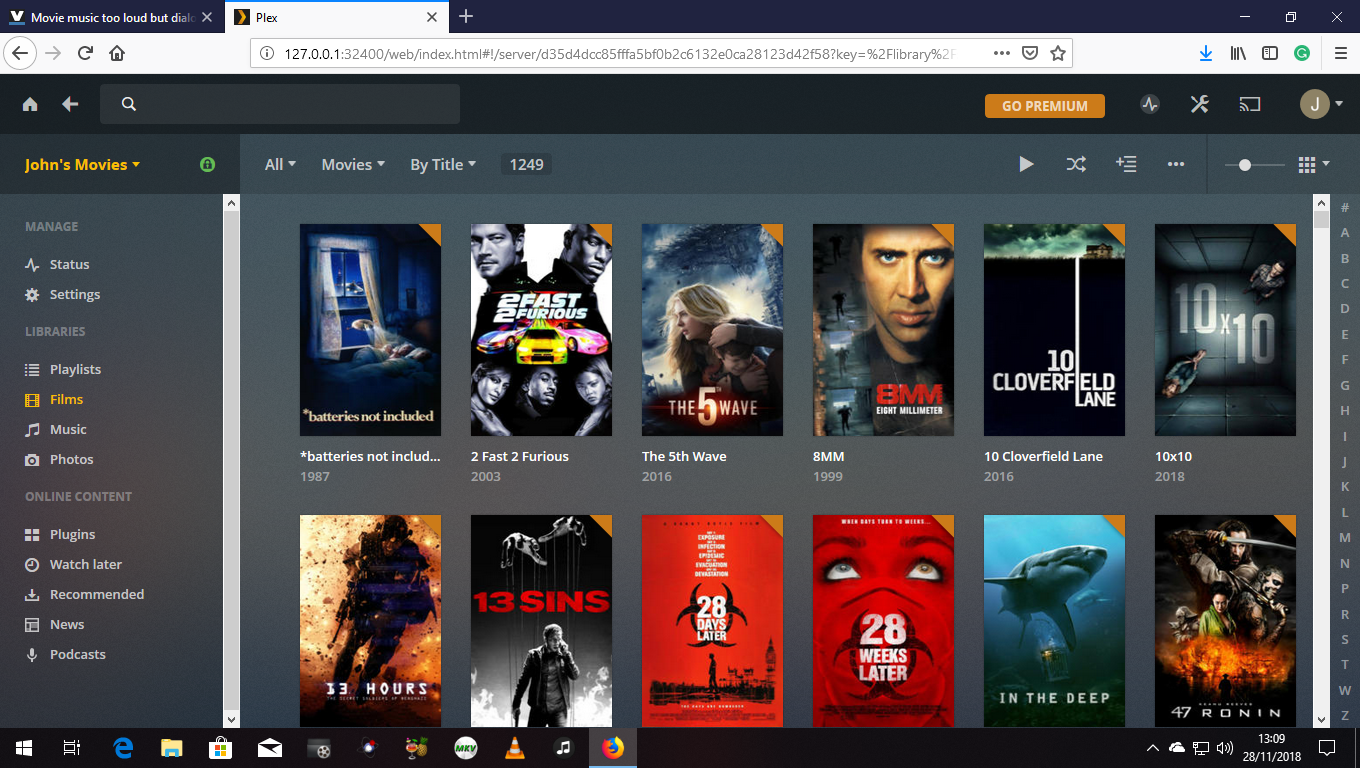Click the Firefox address bar URL
Screen dimensions: 1360x768
pyautogui.click(x=620, y=53)
